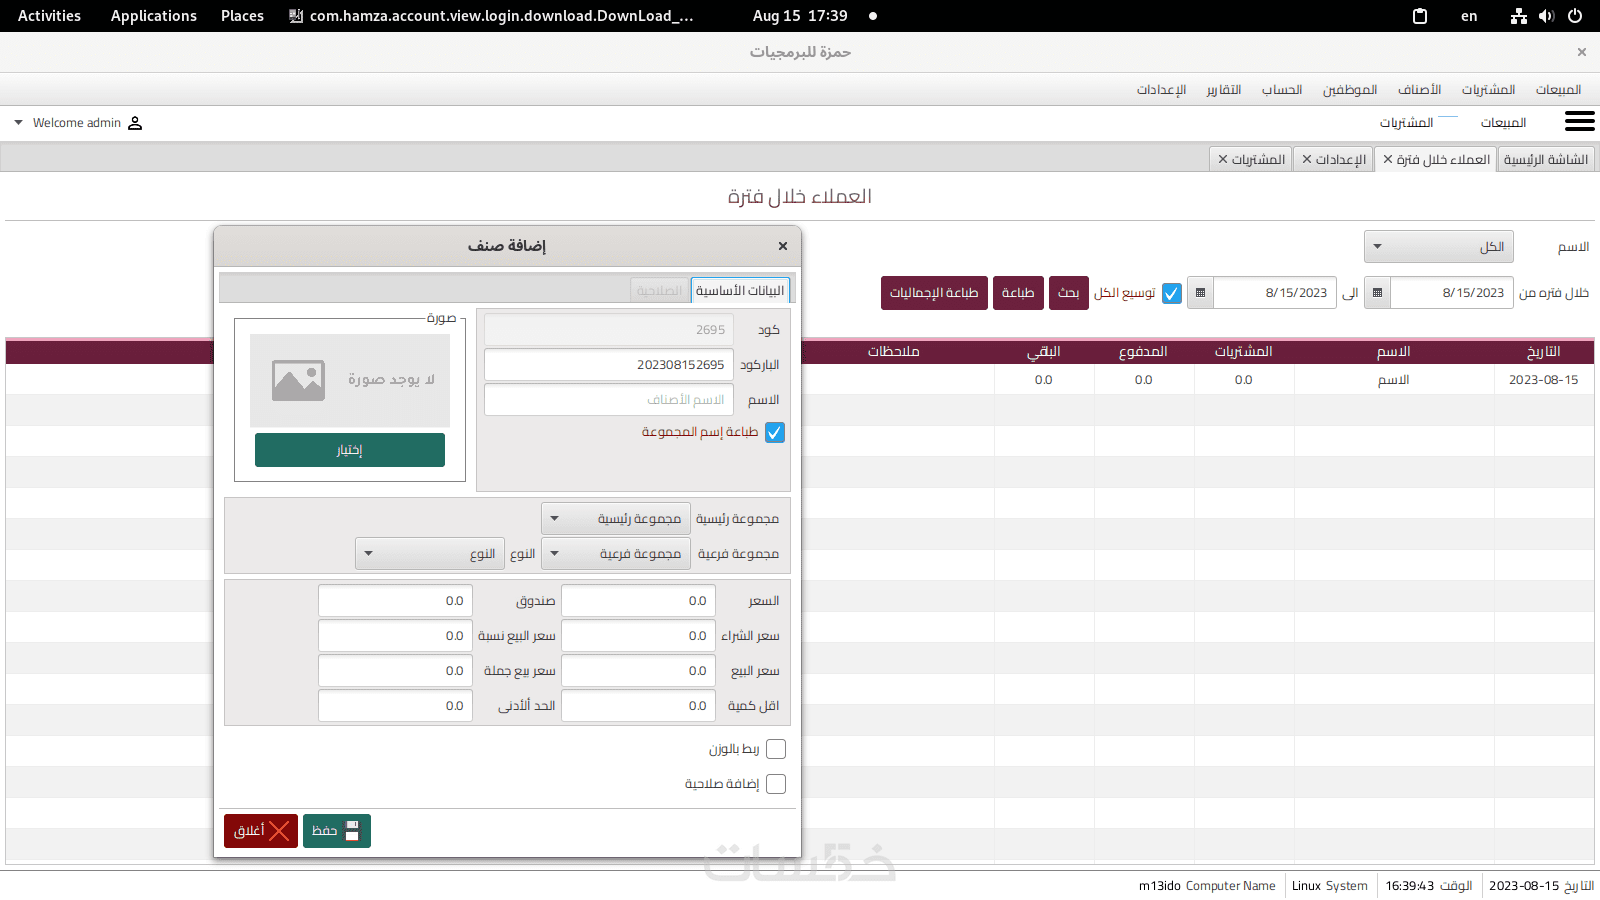Open the Places menu
1600x900 pixels.
[243, 16]
